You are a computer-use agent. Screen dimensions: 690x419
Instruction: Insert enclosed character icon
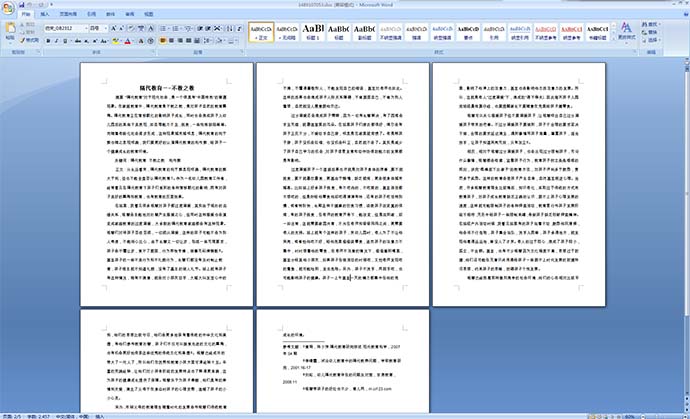point(150,41)
